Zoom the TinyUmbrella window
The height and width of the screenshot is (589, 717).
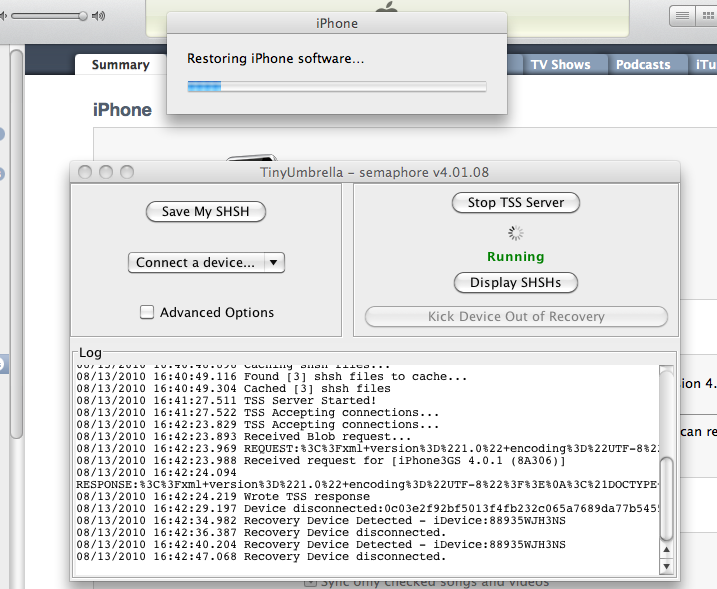127,172
